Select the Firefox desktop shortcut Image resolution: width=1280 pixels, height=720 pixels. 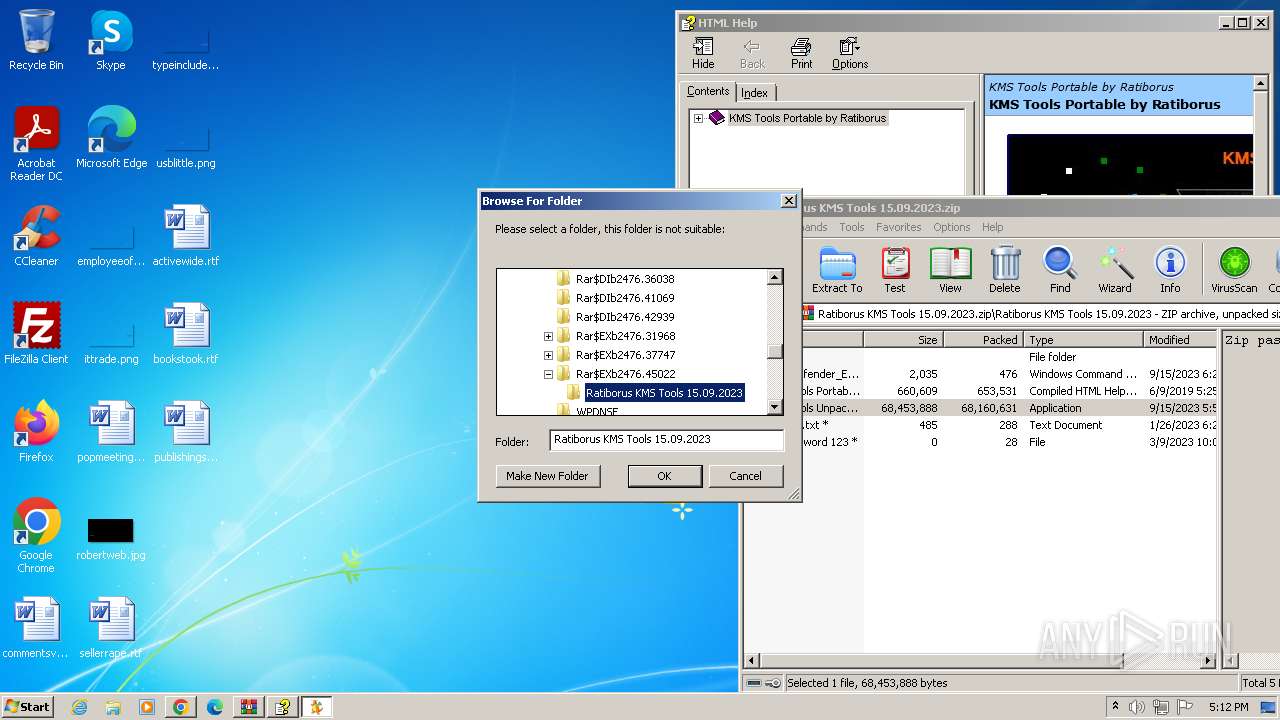point(36,432)
